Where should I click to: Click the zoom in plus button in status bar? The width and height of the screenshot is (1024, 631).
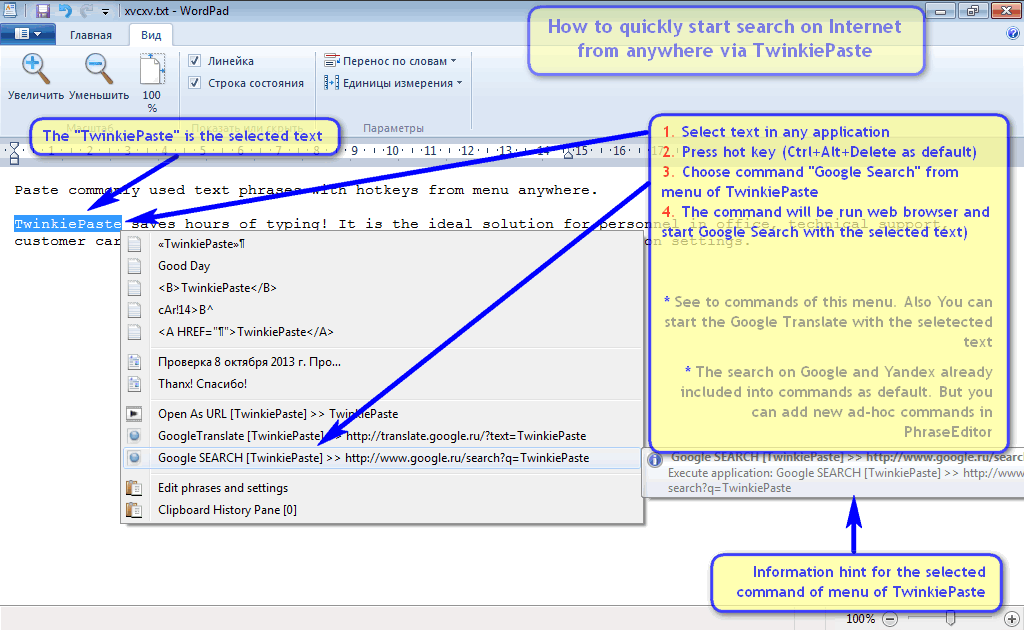[1012, 619]
